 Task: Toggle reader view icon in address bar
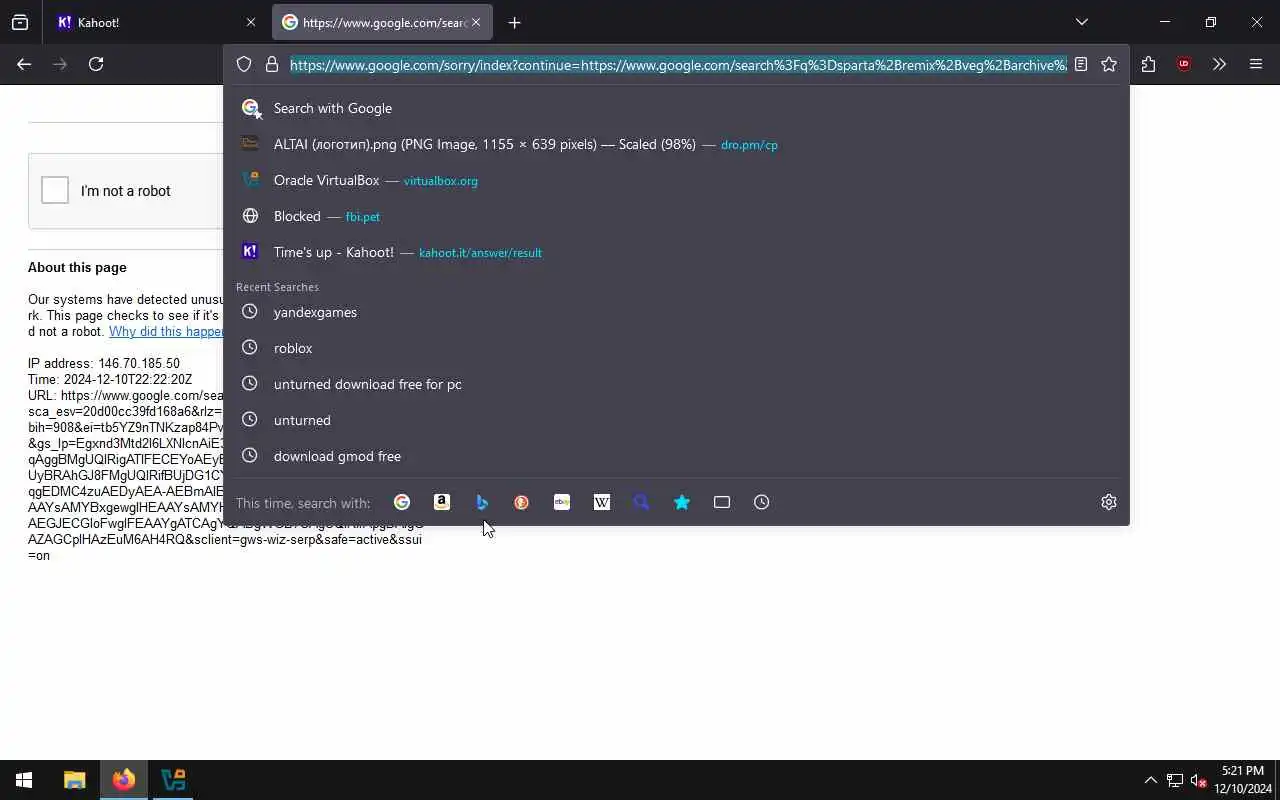pos(1081,64)
